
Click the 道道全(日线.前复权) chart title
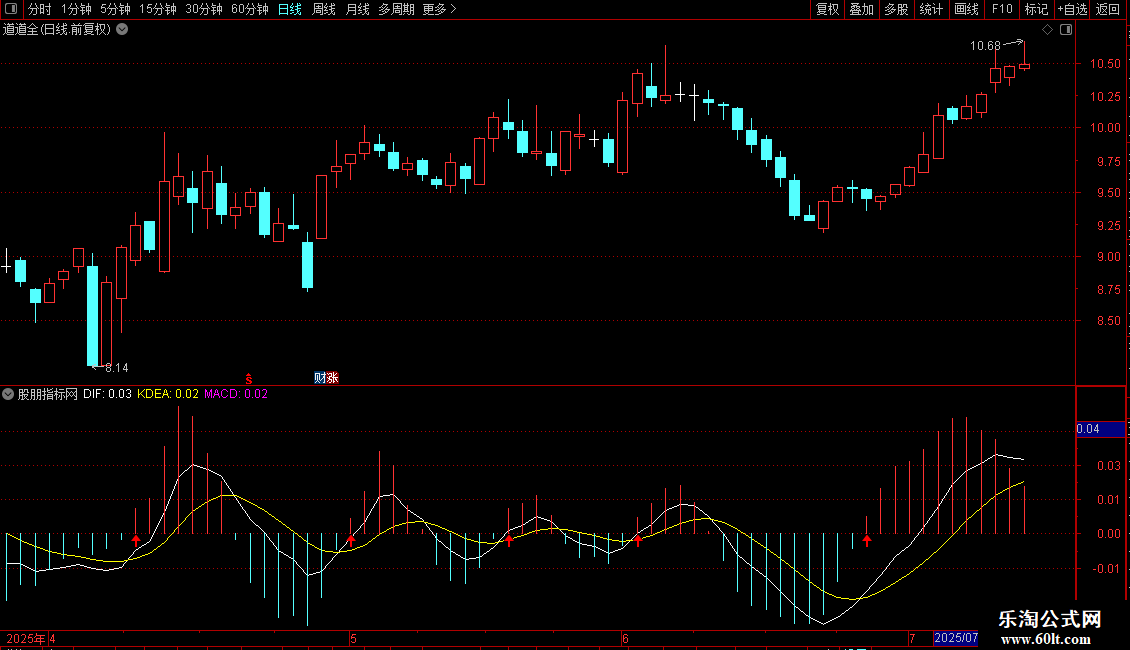click(57, 30)
